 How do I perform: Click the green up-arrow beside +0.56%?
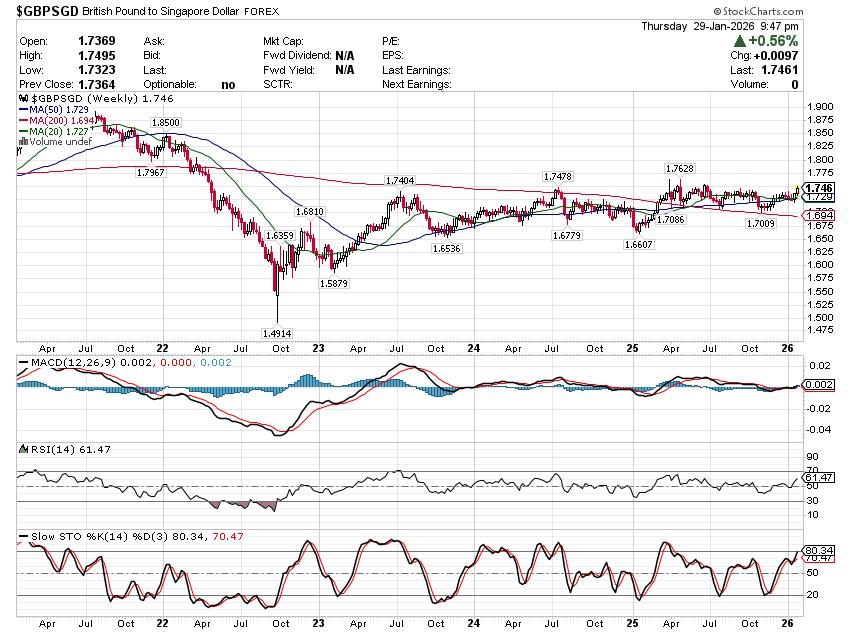tap(740, 41)
